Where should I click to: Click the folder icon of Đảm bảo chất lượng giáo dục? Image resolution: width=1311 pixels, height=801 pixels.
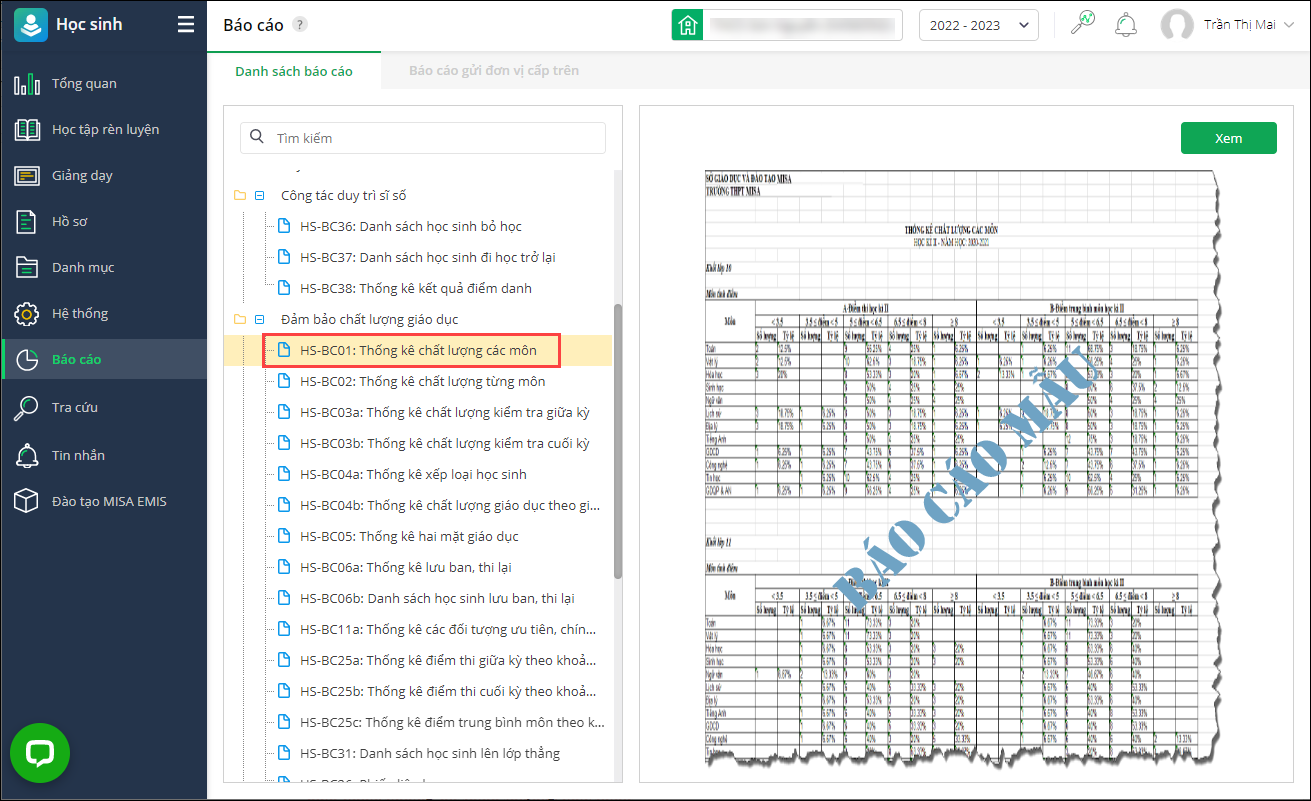(240, 319)
